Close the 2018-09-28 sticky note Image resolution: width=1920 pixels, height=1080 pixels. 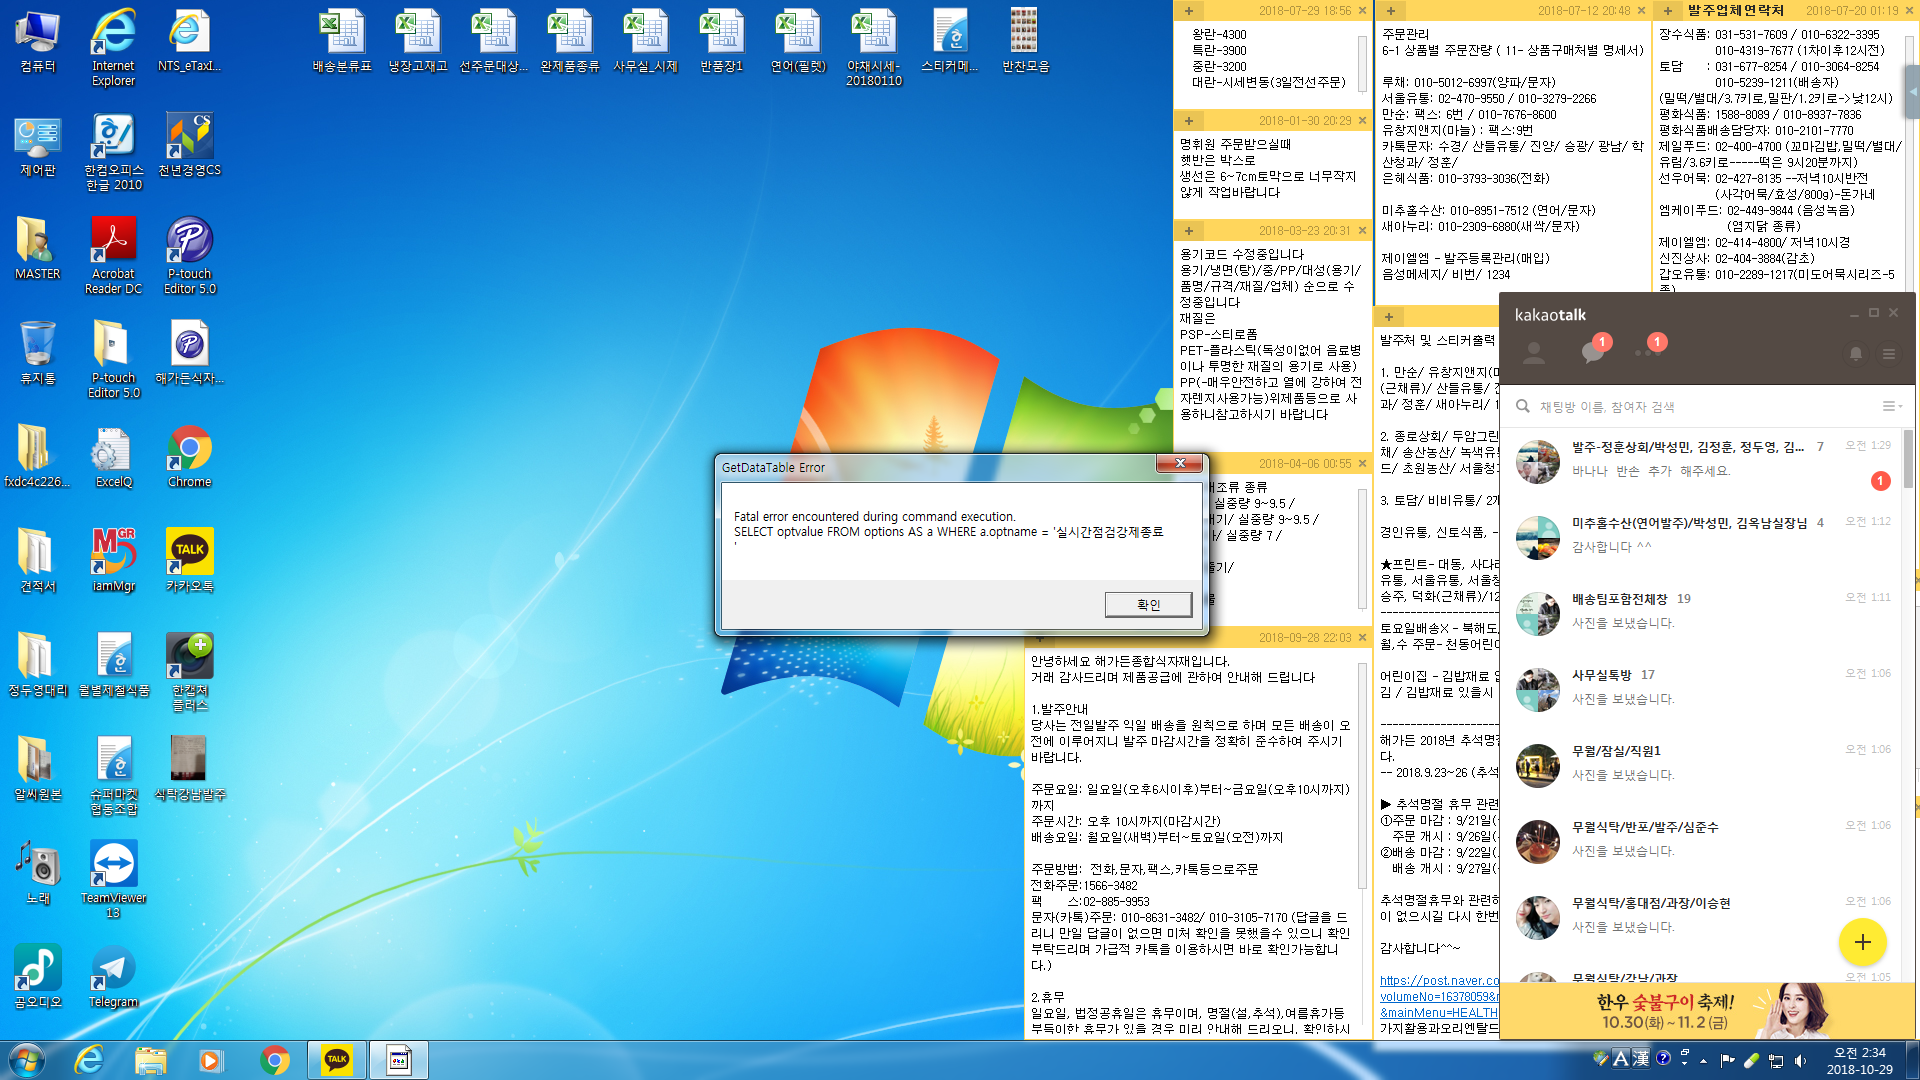1362,638
